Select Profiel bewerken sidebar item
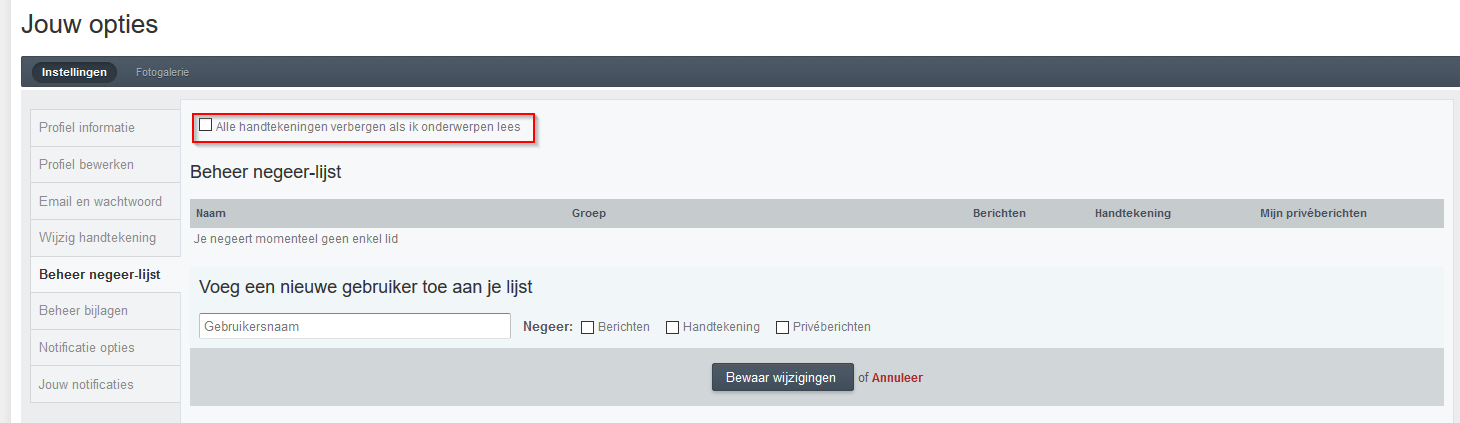 [106, 164]
